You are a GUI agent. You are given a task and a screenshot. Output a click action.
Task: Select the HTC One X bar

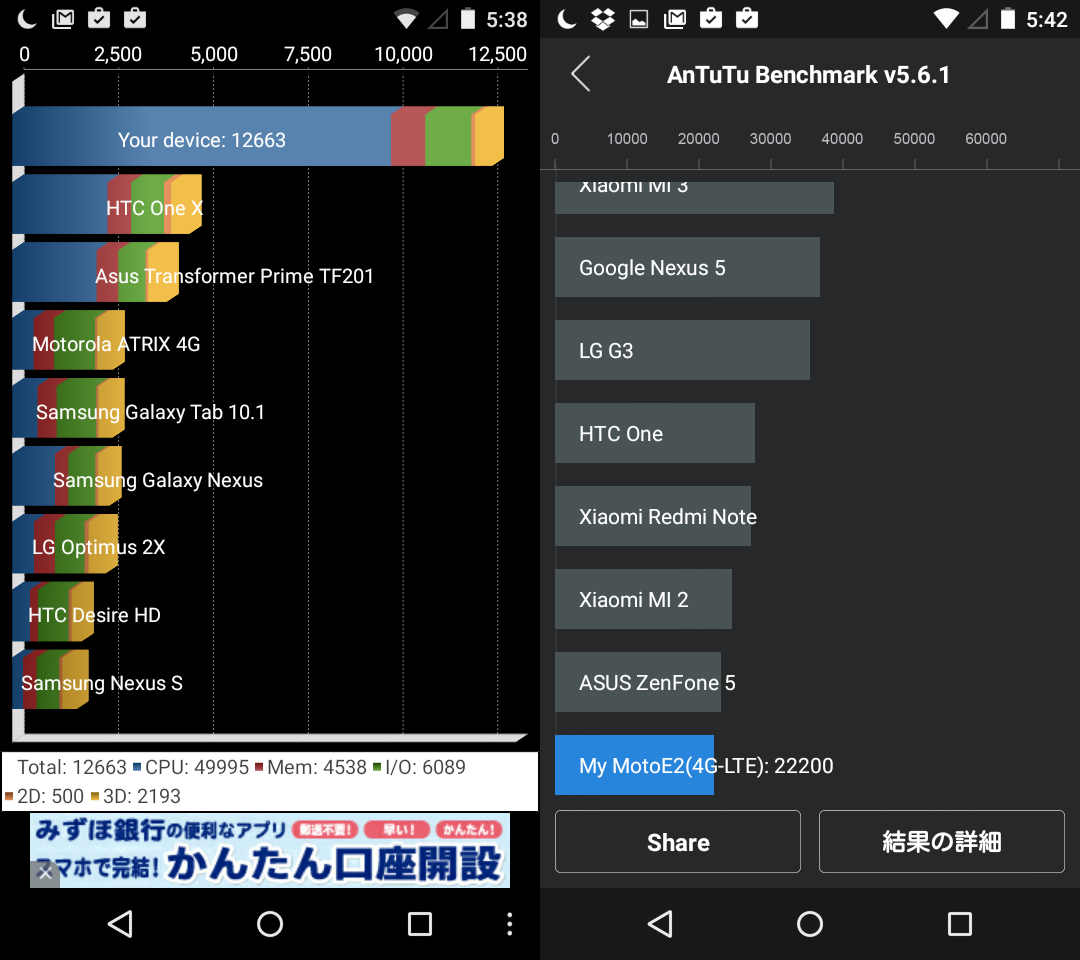pyautogui.click(x=107, y=204)
